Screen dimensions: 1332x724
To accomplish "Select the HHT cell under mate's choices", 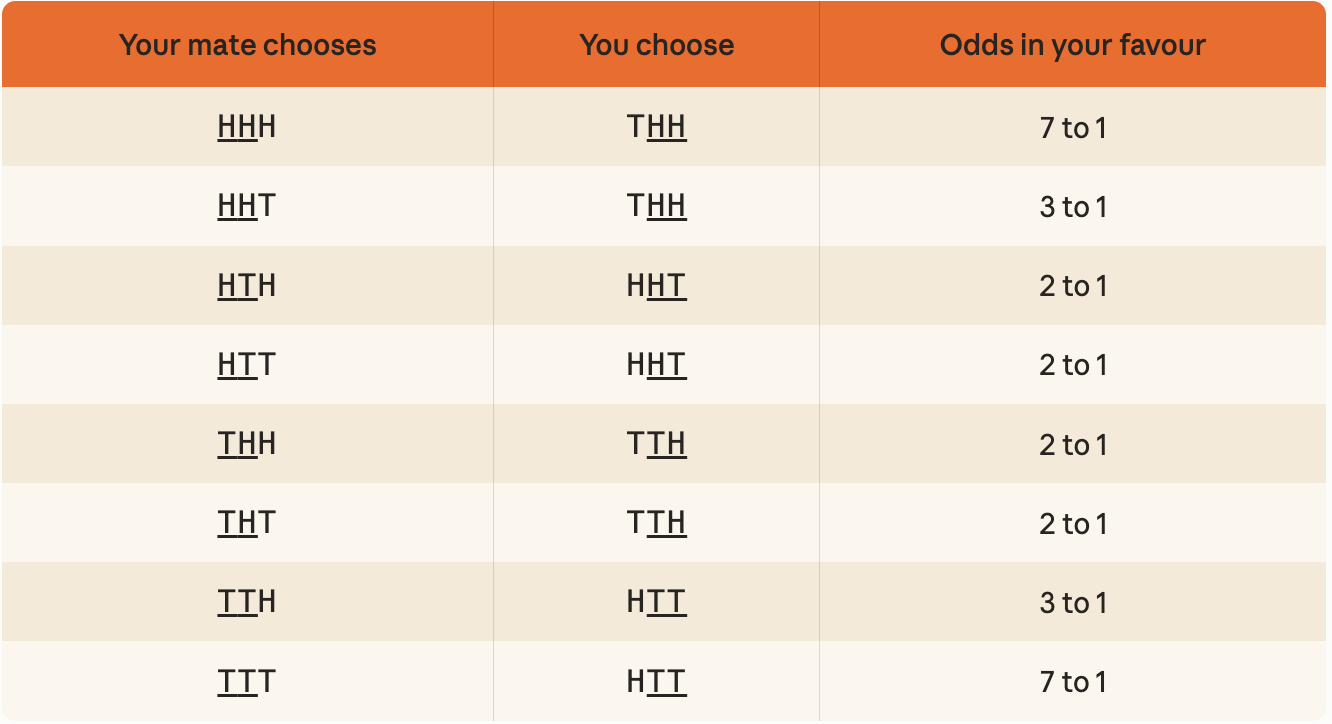I will pyautogui.click(x=247, y=206).
